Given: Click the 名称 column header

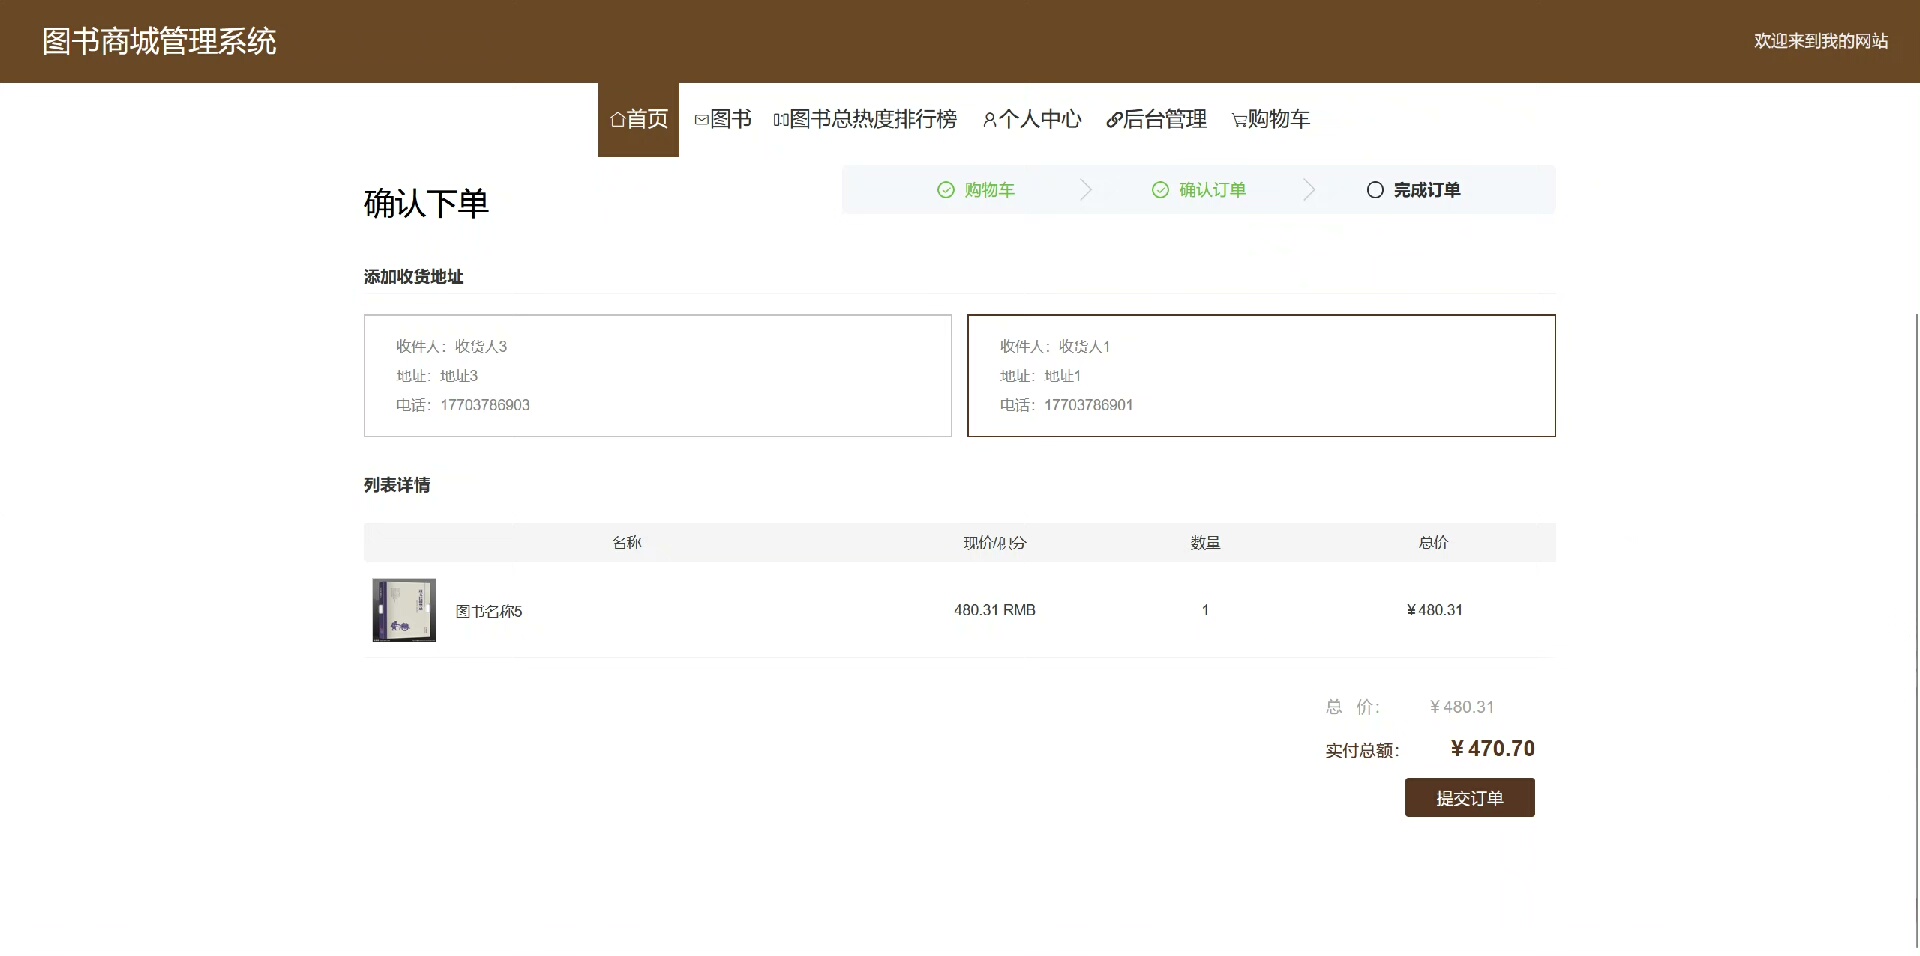Looking at the screenshot, I should 627,543.
